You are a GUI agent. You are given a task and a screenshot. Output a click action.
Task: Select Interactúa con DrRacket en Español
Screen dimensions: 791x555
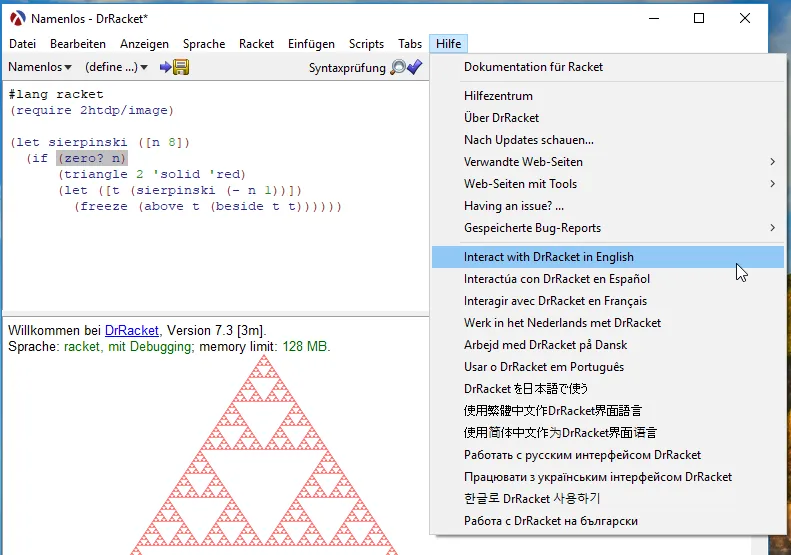(x=608, y=279)
